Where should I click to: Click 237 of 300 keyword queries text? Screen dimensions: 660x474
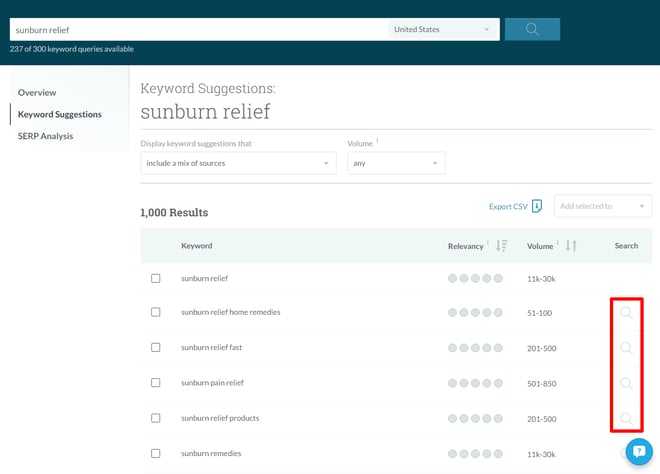pyautogui.click(x=72, y=49)
